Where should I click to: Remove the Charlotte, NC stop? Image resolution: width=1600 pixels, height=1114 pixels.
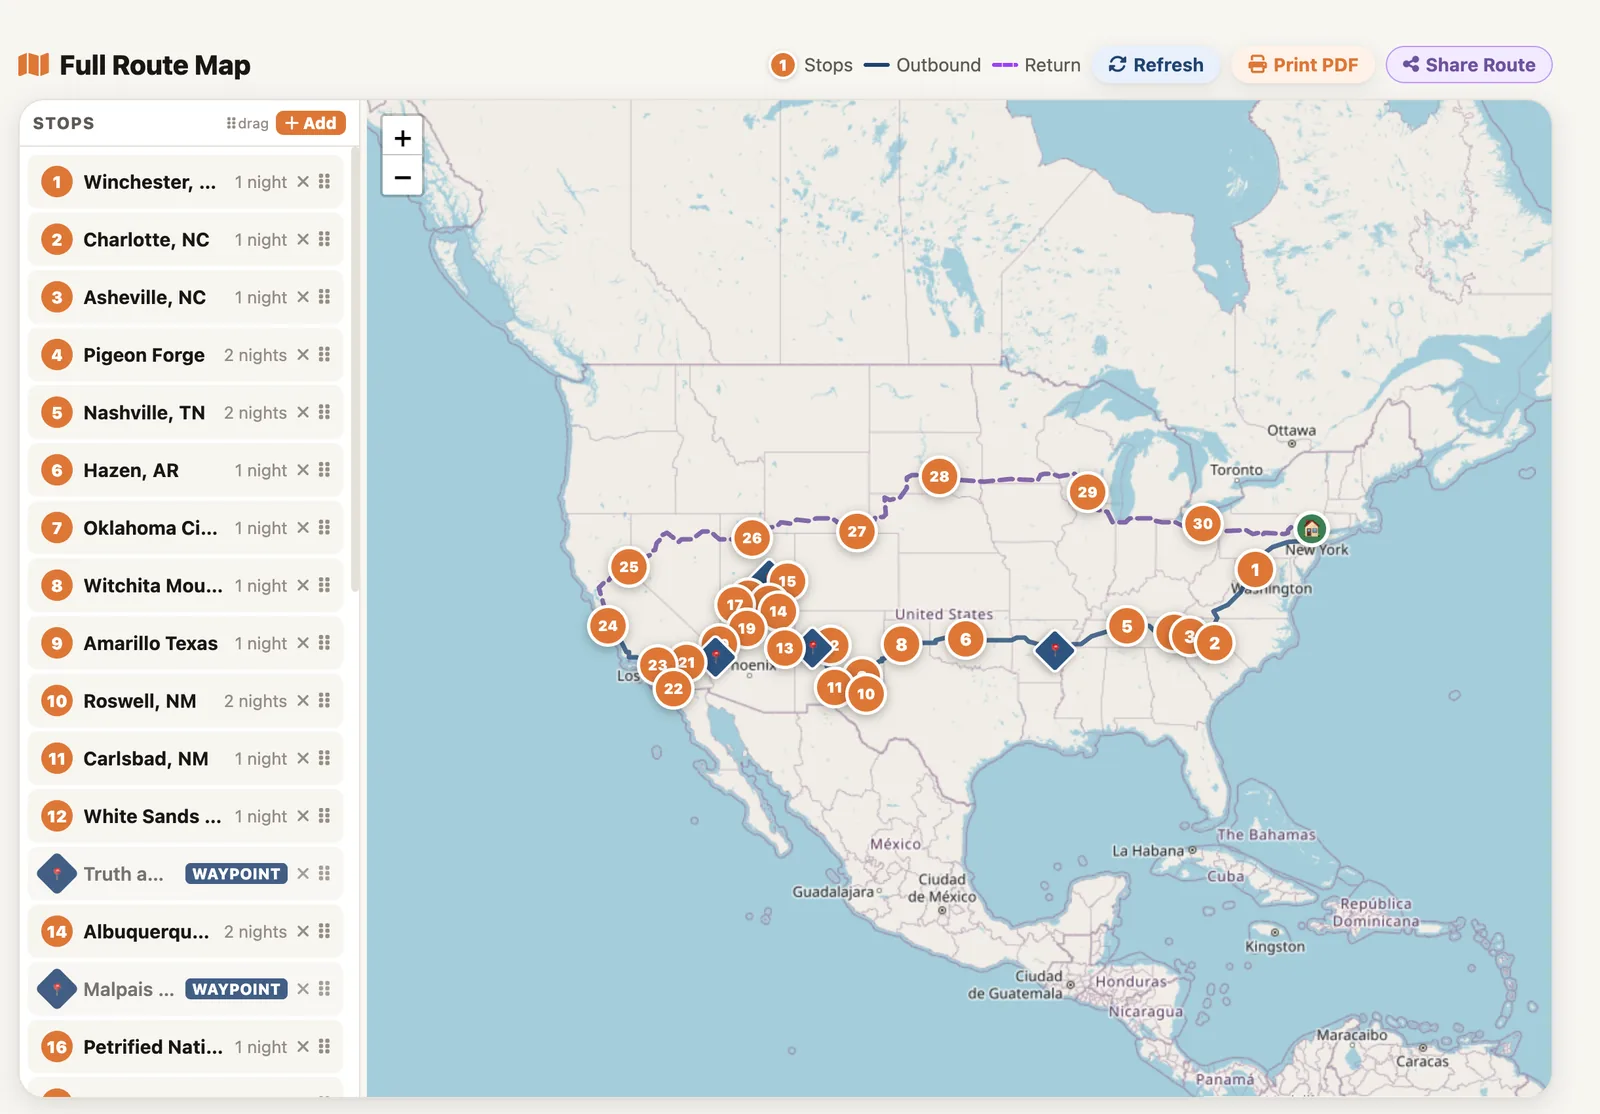[x=303, y=240]
